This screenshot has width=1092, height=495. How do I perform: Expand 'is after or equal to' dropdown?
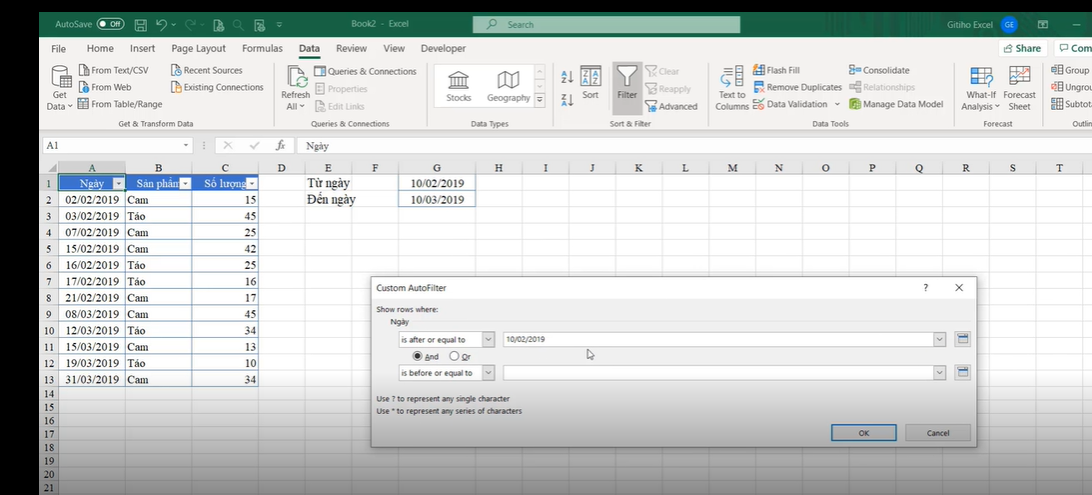(x=488, y=340)
